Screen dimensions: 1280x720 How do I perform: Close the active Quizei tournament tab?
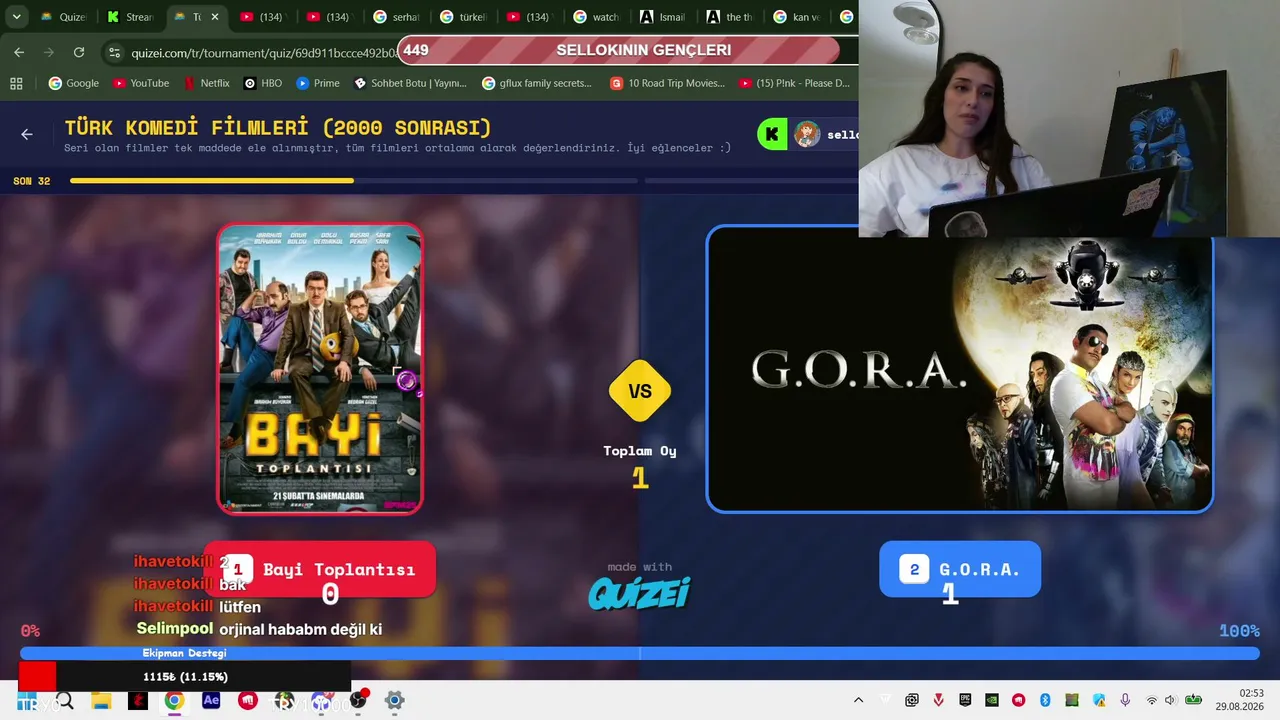click(214, 17)
